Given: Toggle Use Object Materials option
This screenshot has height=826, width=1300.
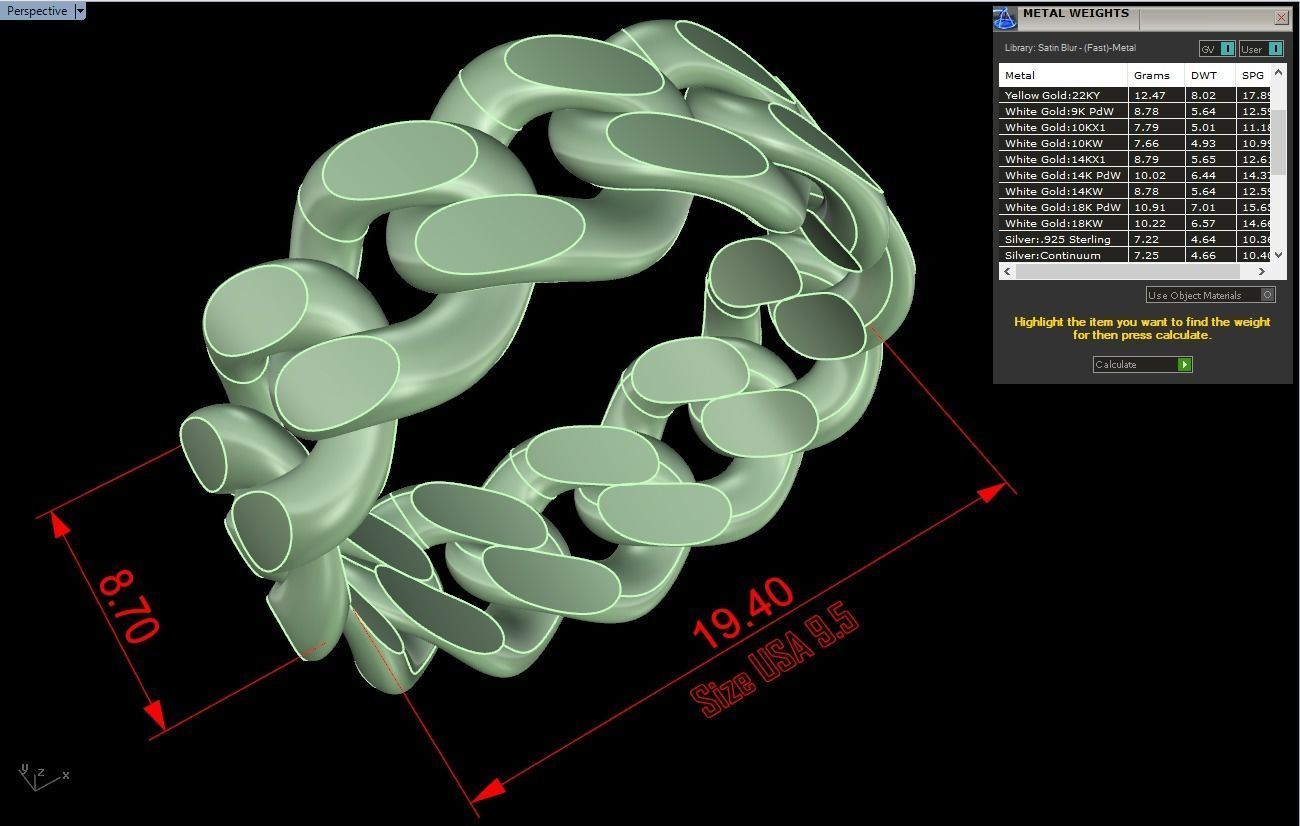Looking at the screenshot, I should tap(1211, 295).
